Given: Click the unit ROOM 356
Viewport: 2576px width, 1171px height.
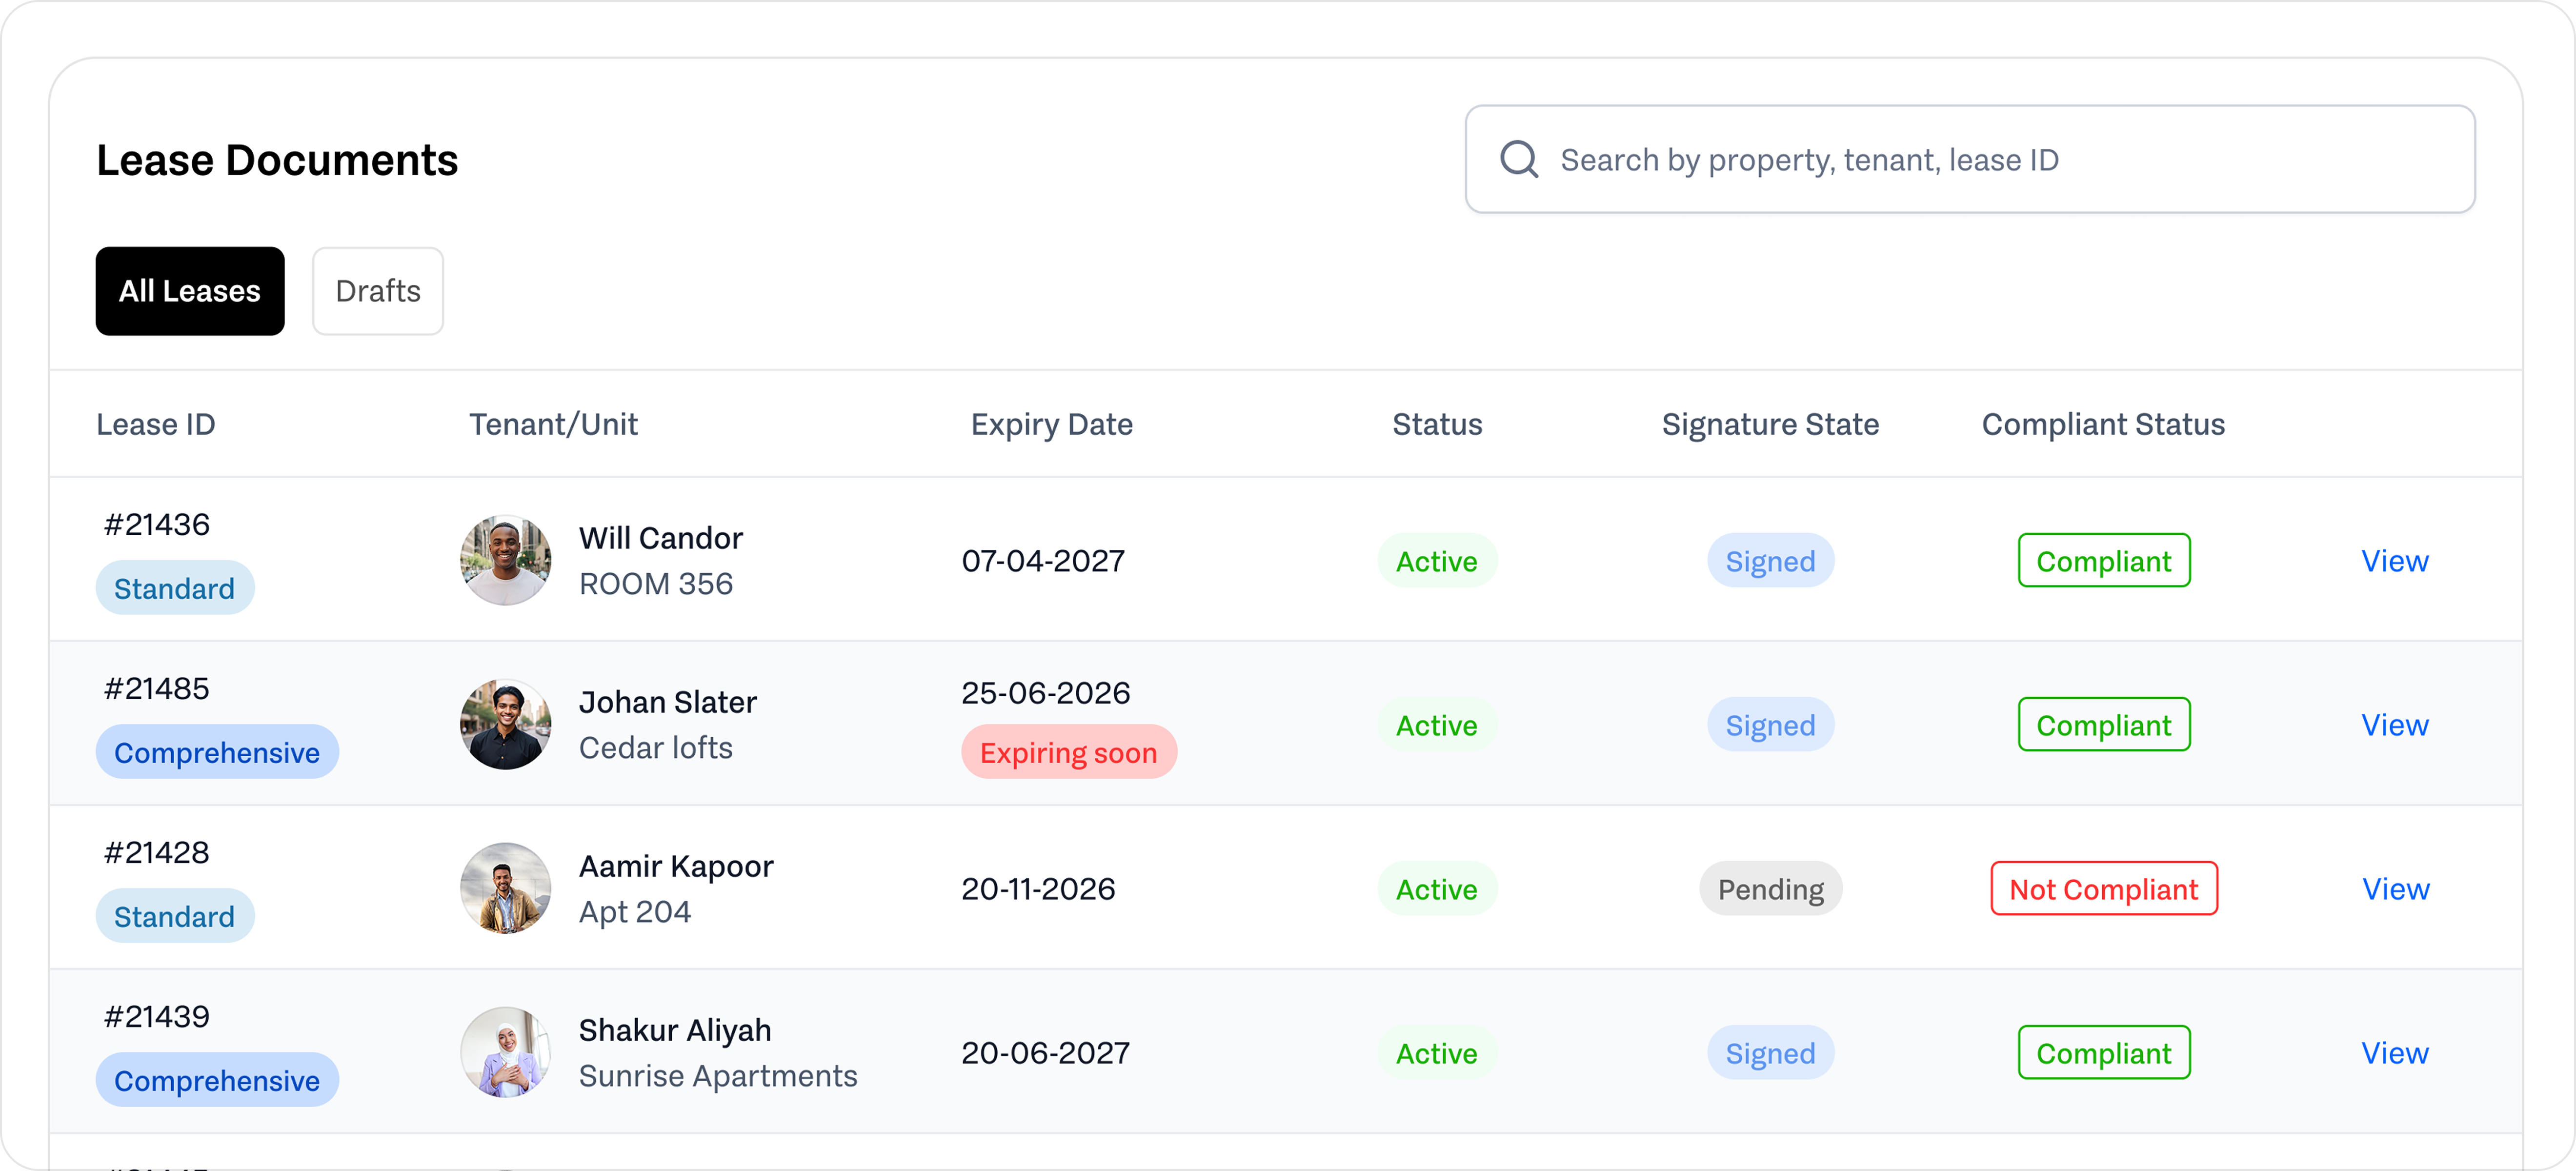Looking at the screenshot, I should click(656, 584).
